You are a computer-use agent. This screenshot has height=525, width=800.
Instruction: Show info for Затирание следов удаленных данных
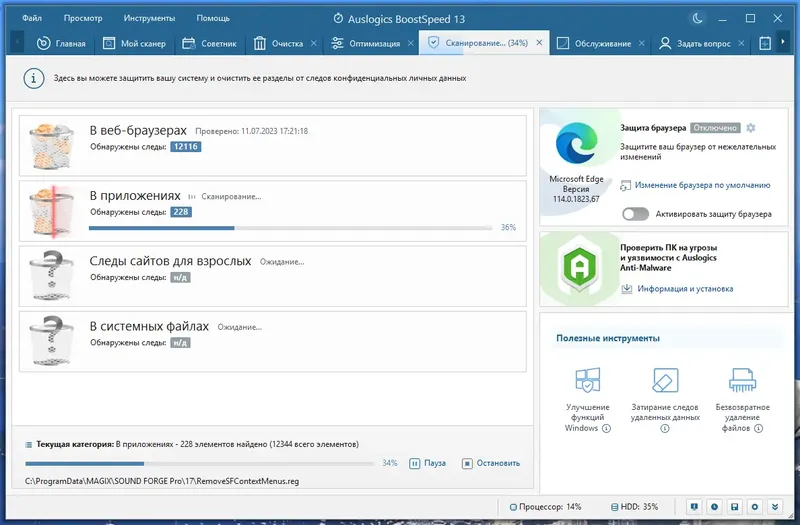pos(664,429)
